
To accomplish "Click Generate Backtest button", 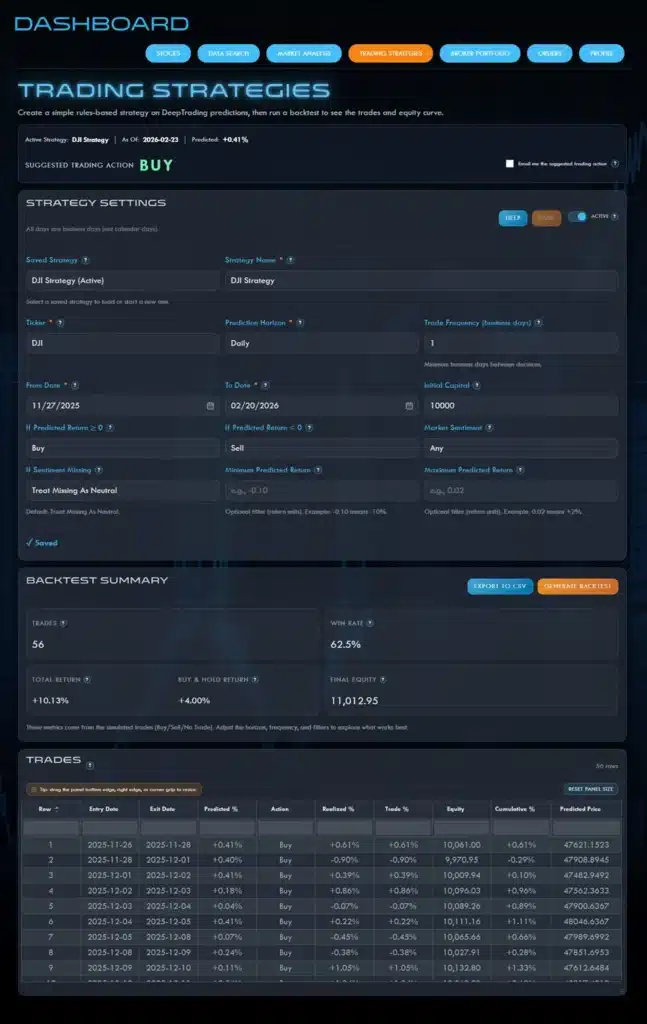I will pos(578,586).
